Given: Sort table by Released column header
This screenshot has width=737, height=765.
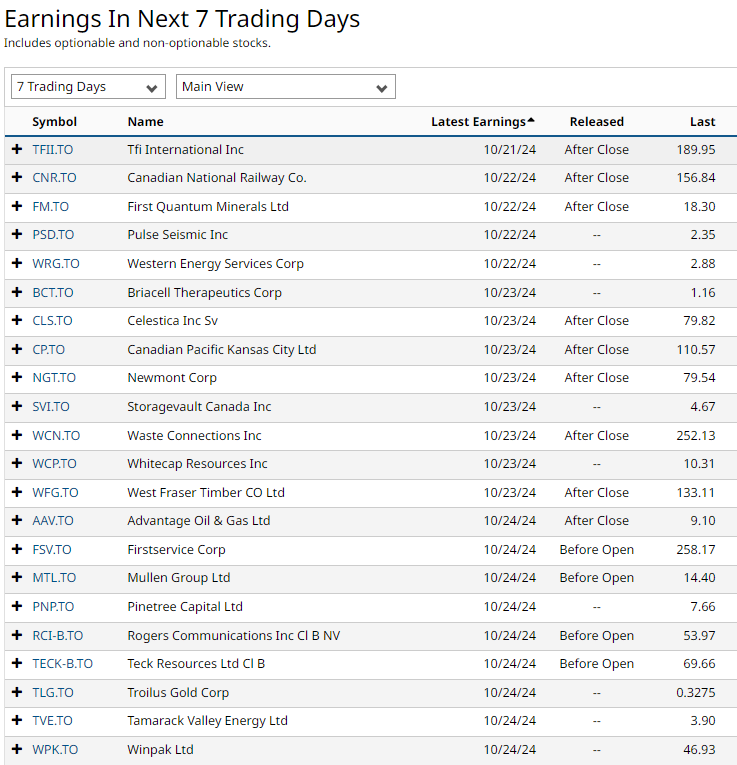Looking at the screenshot, I should click(x=596, y=122).
